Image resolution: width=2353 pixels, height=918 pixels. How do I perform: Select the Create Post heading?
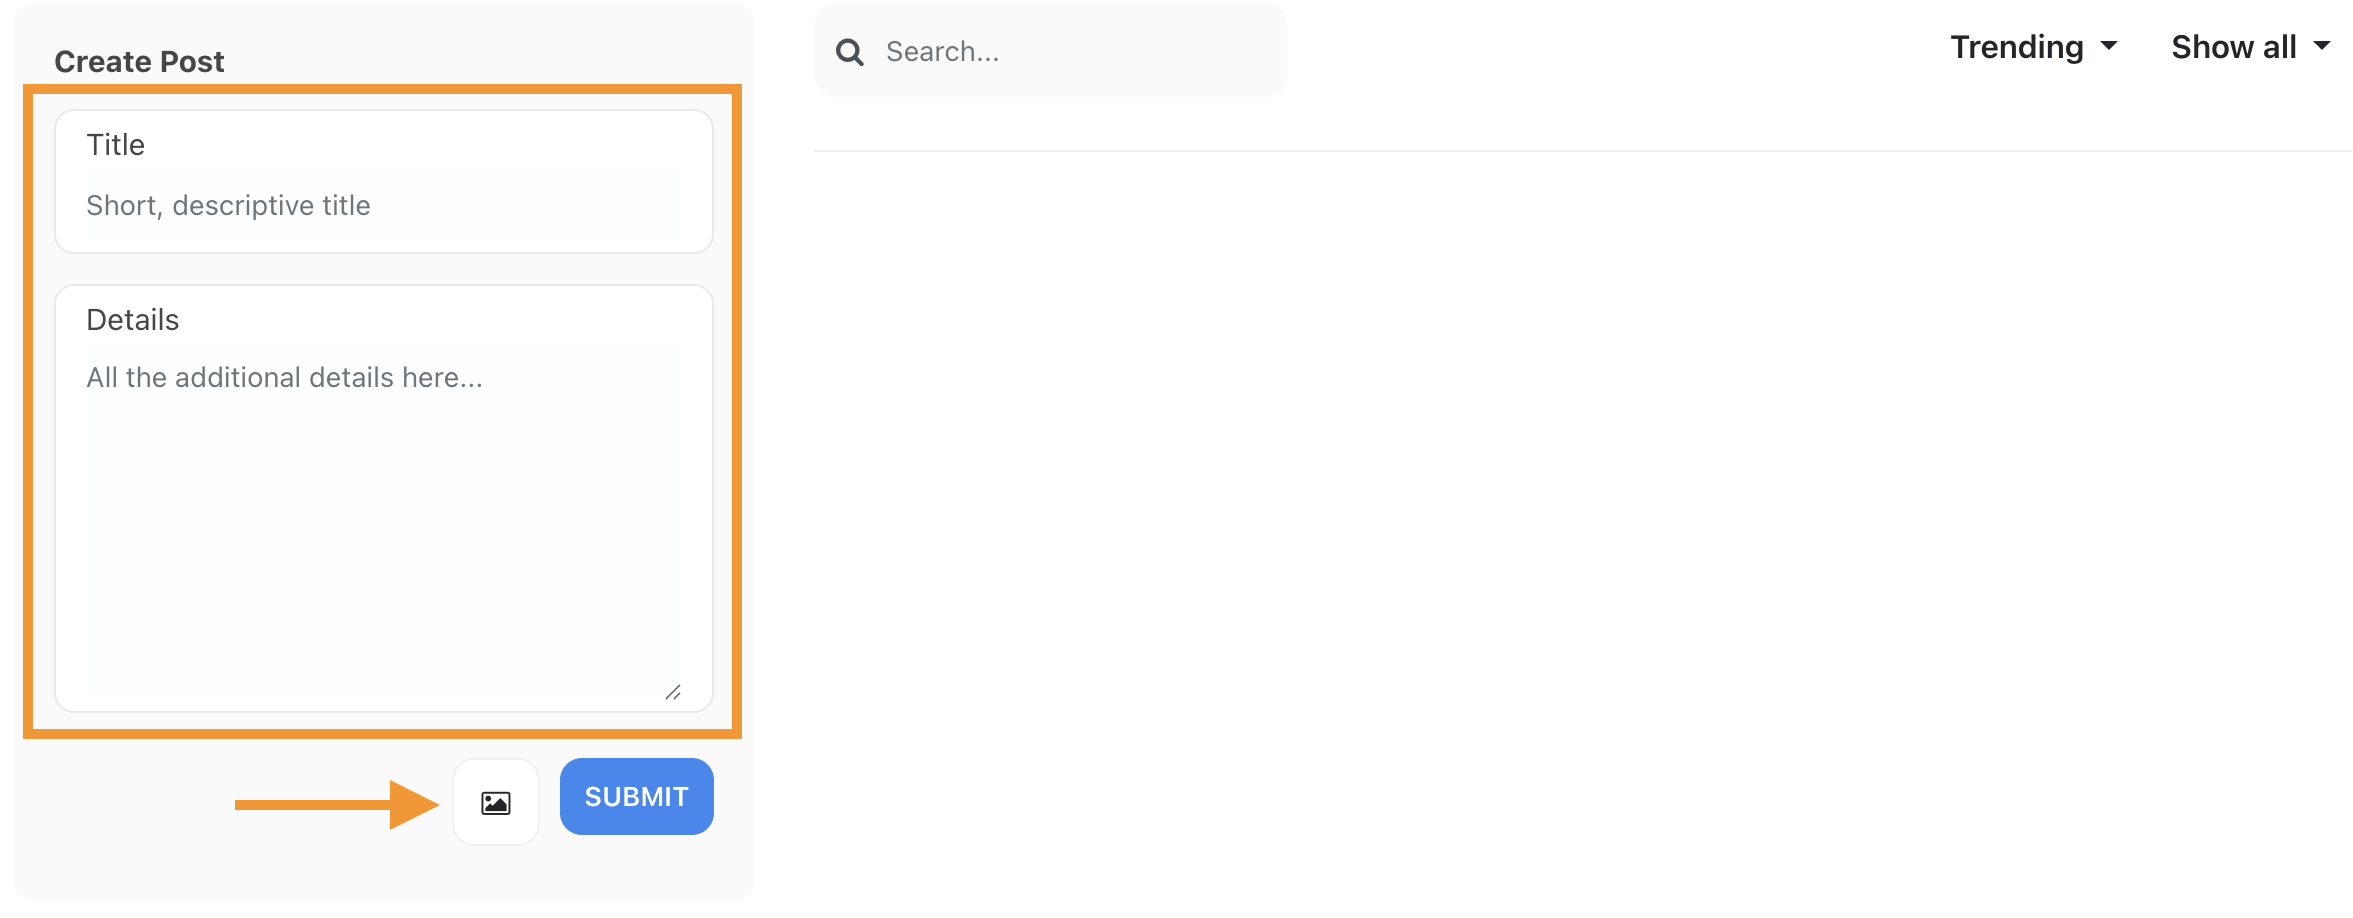pos(139,62)
